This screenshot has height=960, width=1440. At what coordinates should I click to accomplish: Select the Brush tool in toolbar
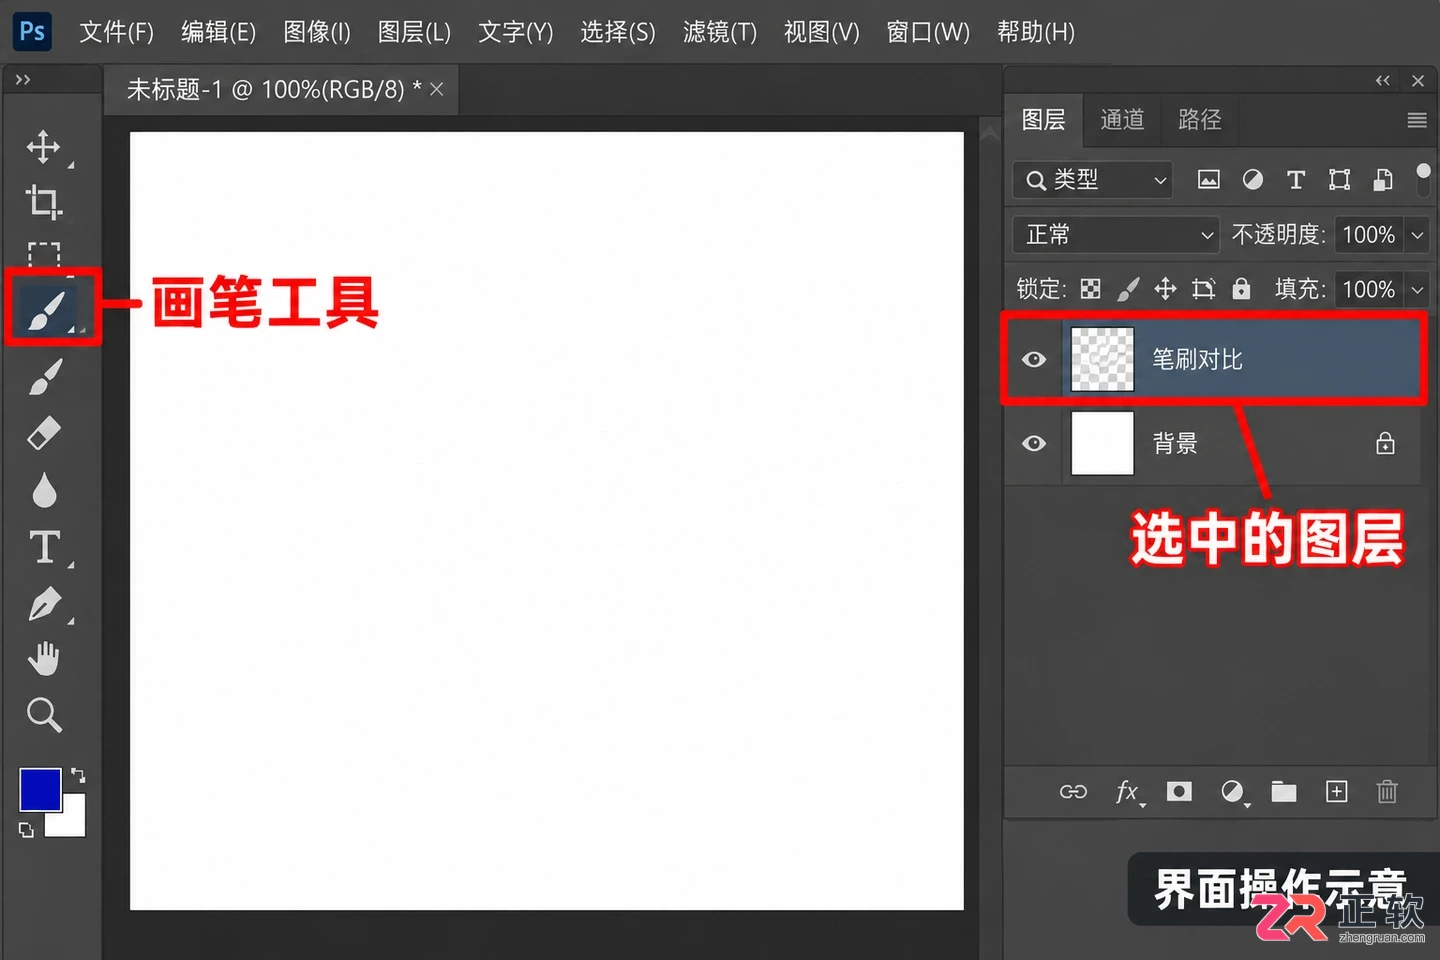(x=47, y=309)
